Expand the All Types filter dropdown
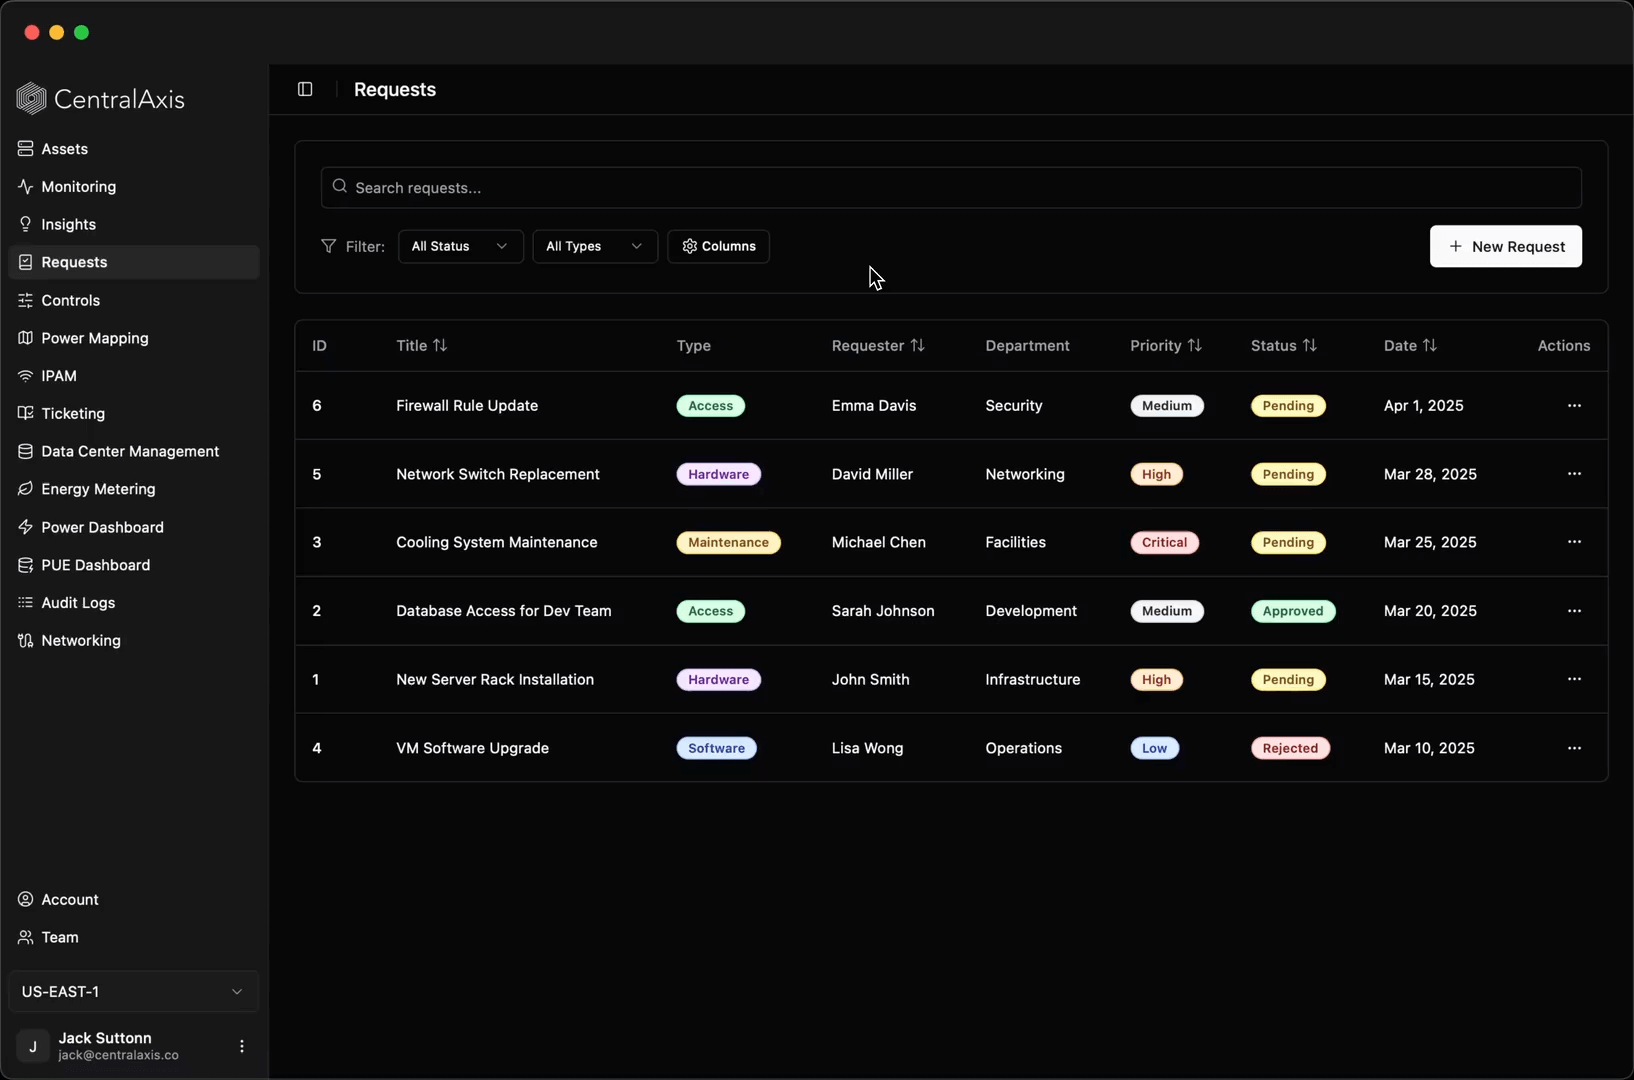Screen dimensions: 1634x1080 pos(594,247)
